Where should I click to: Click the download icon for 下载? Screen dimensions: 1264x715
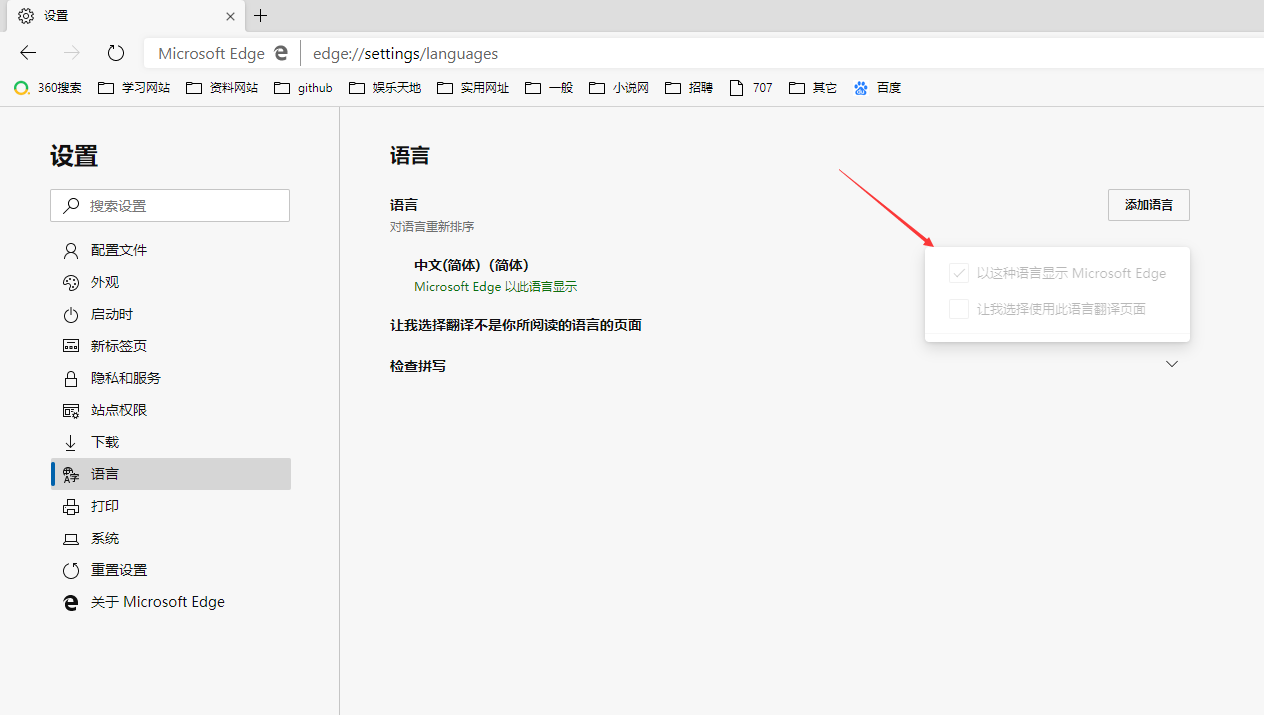[x=70, y=442]
